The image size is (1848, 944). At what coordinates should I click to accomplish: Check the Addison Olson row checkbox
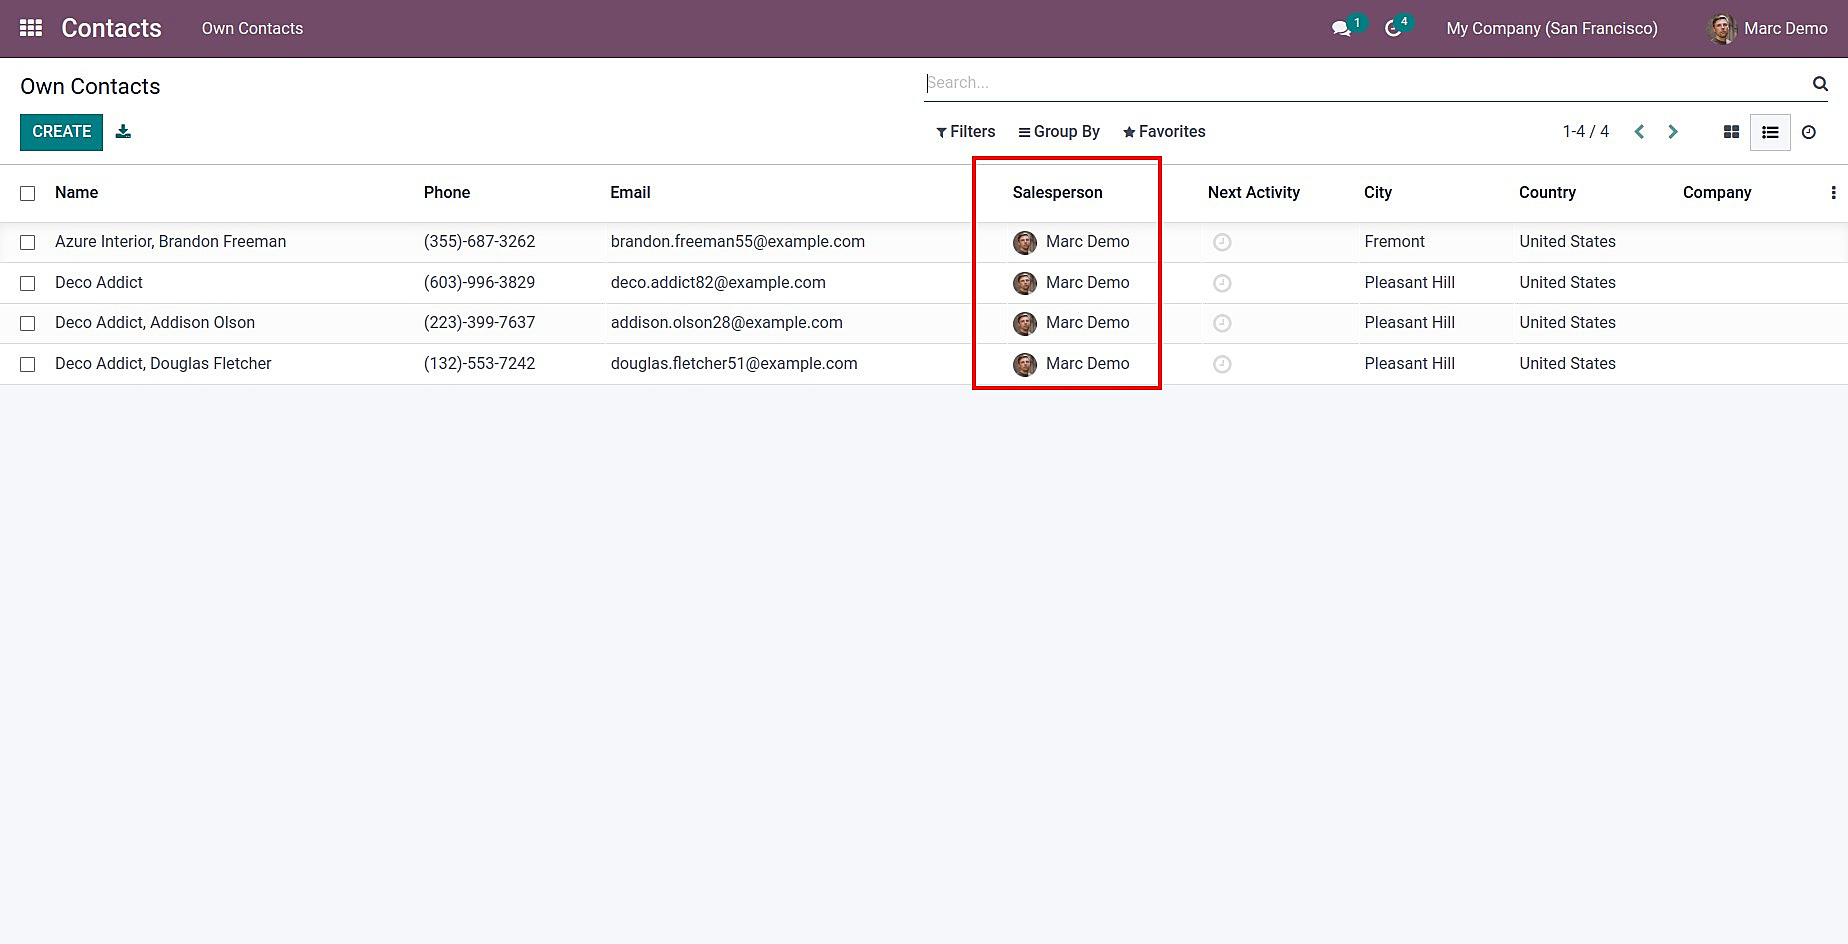click(x=28, y=323)
